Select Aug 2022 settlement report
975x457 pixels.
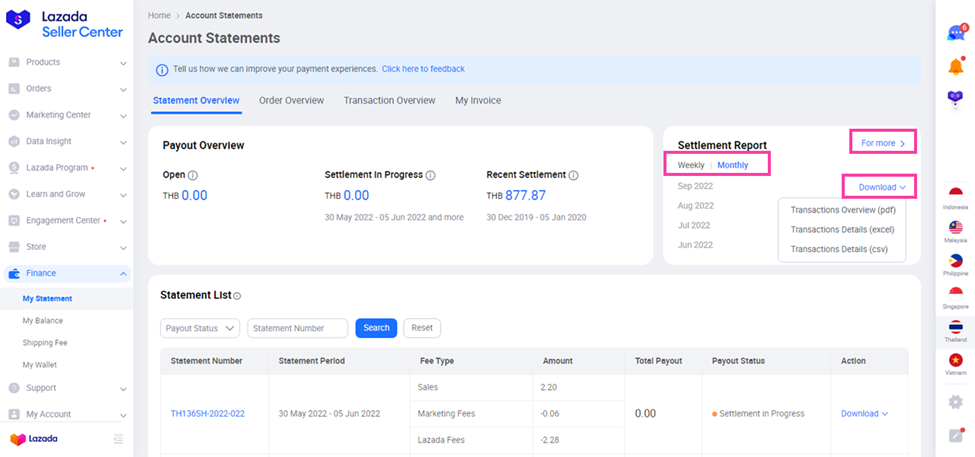pos(696,206)
